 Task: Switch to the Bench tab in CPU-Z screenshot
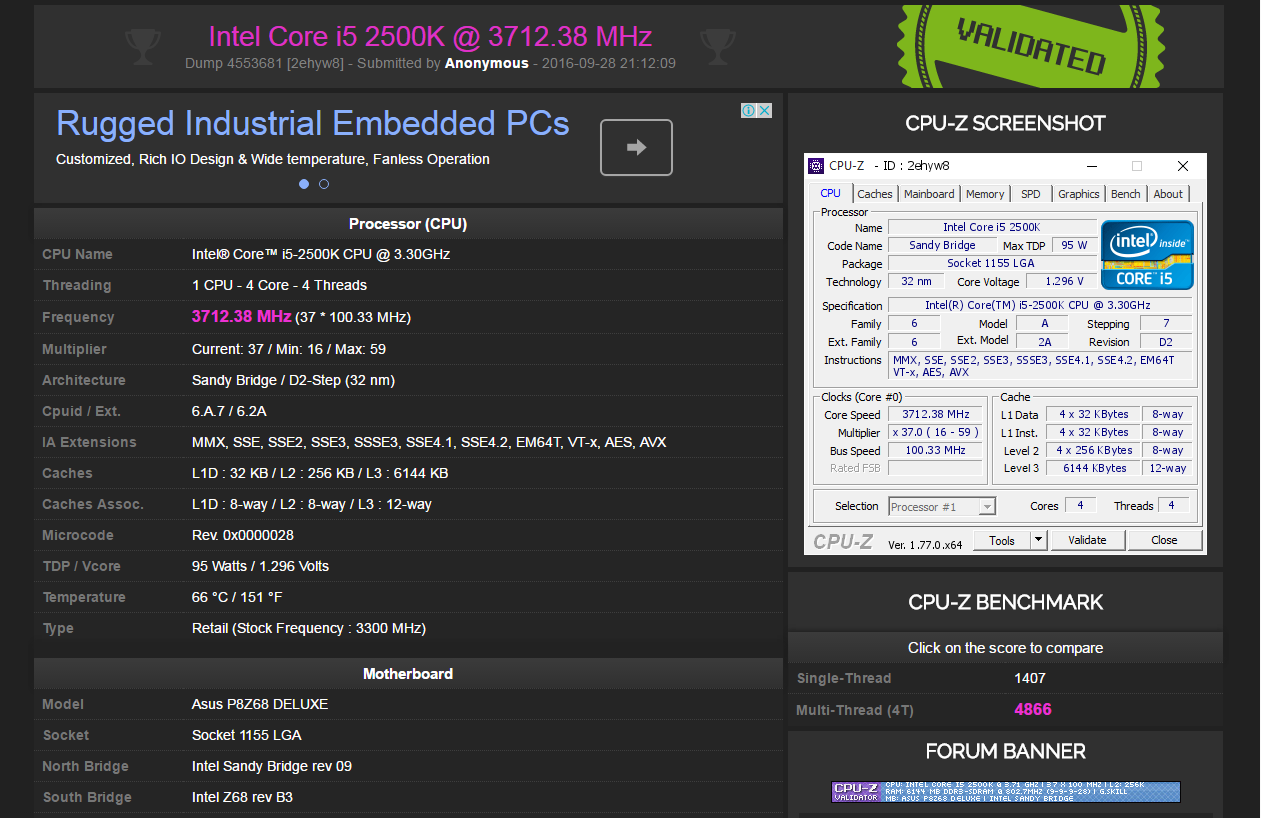[1126, 194]
